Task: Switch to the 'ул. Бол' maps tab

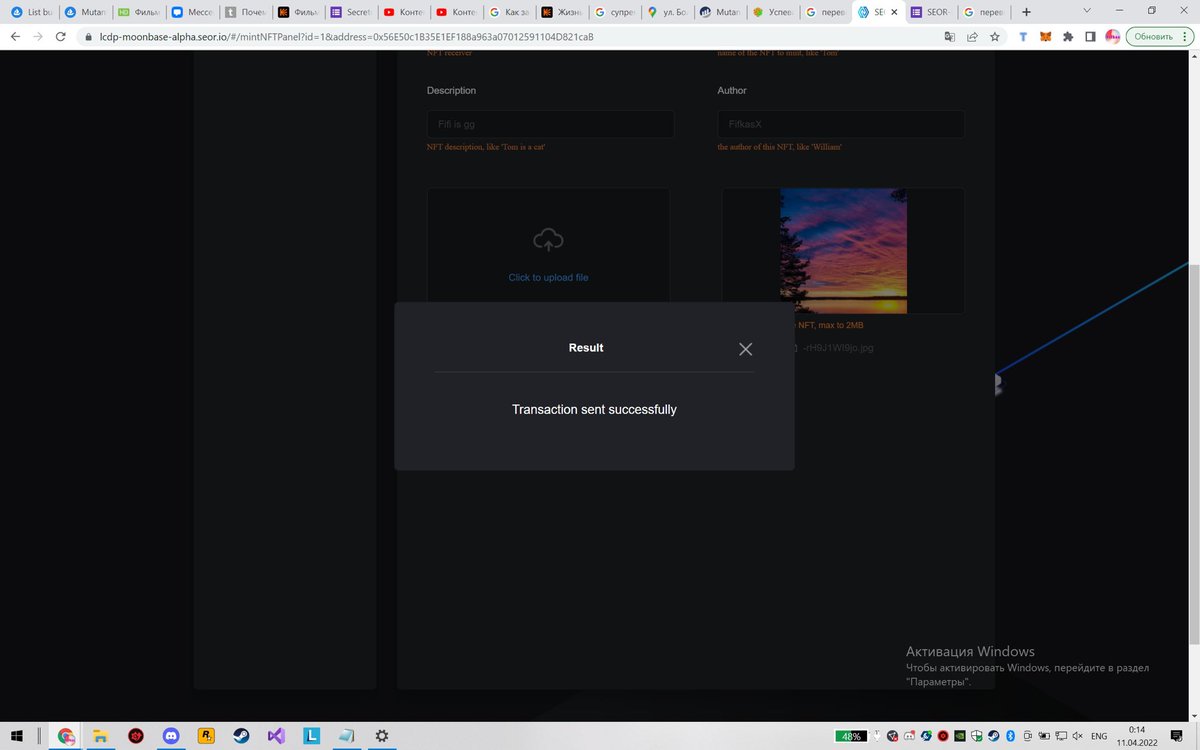Action: pyautogui.click(x=668, y=12)
